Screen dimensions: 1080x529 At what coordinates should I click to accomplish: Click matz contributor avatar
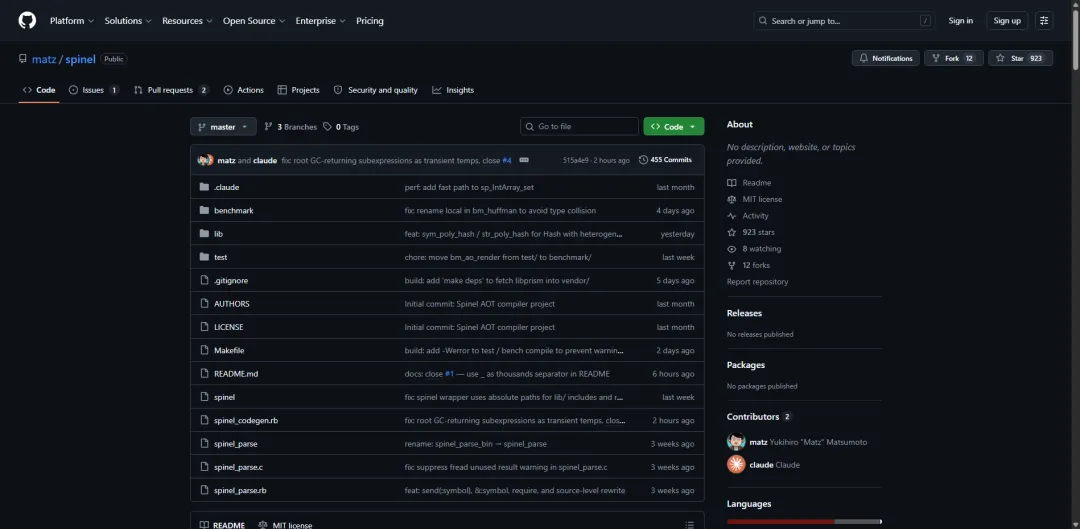click(x=736, y=442)
